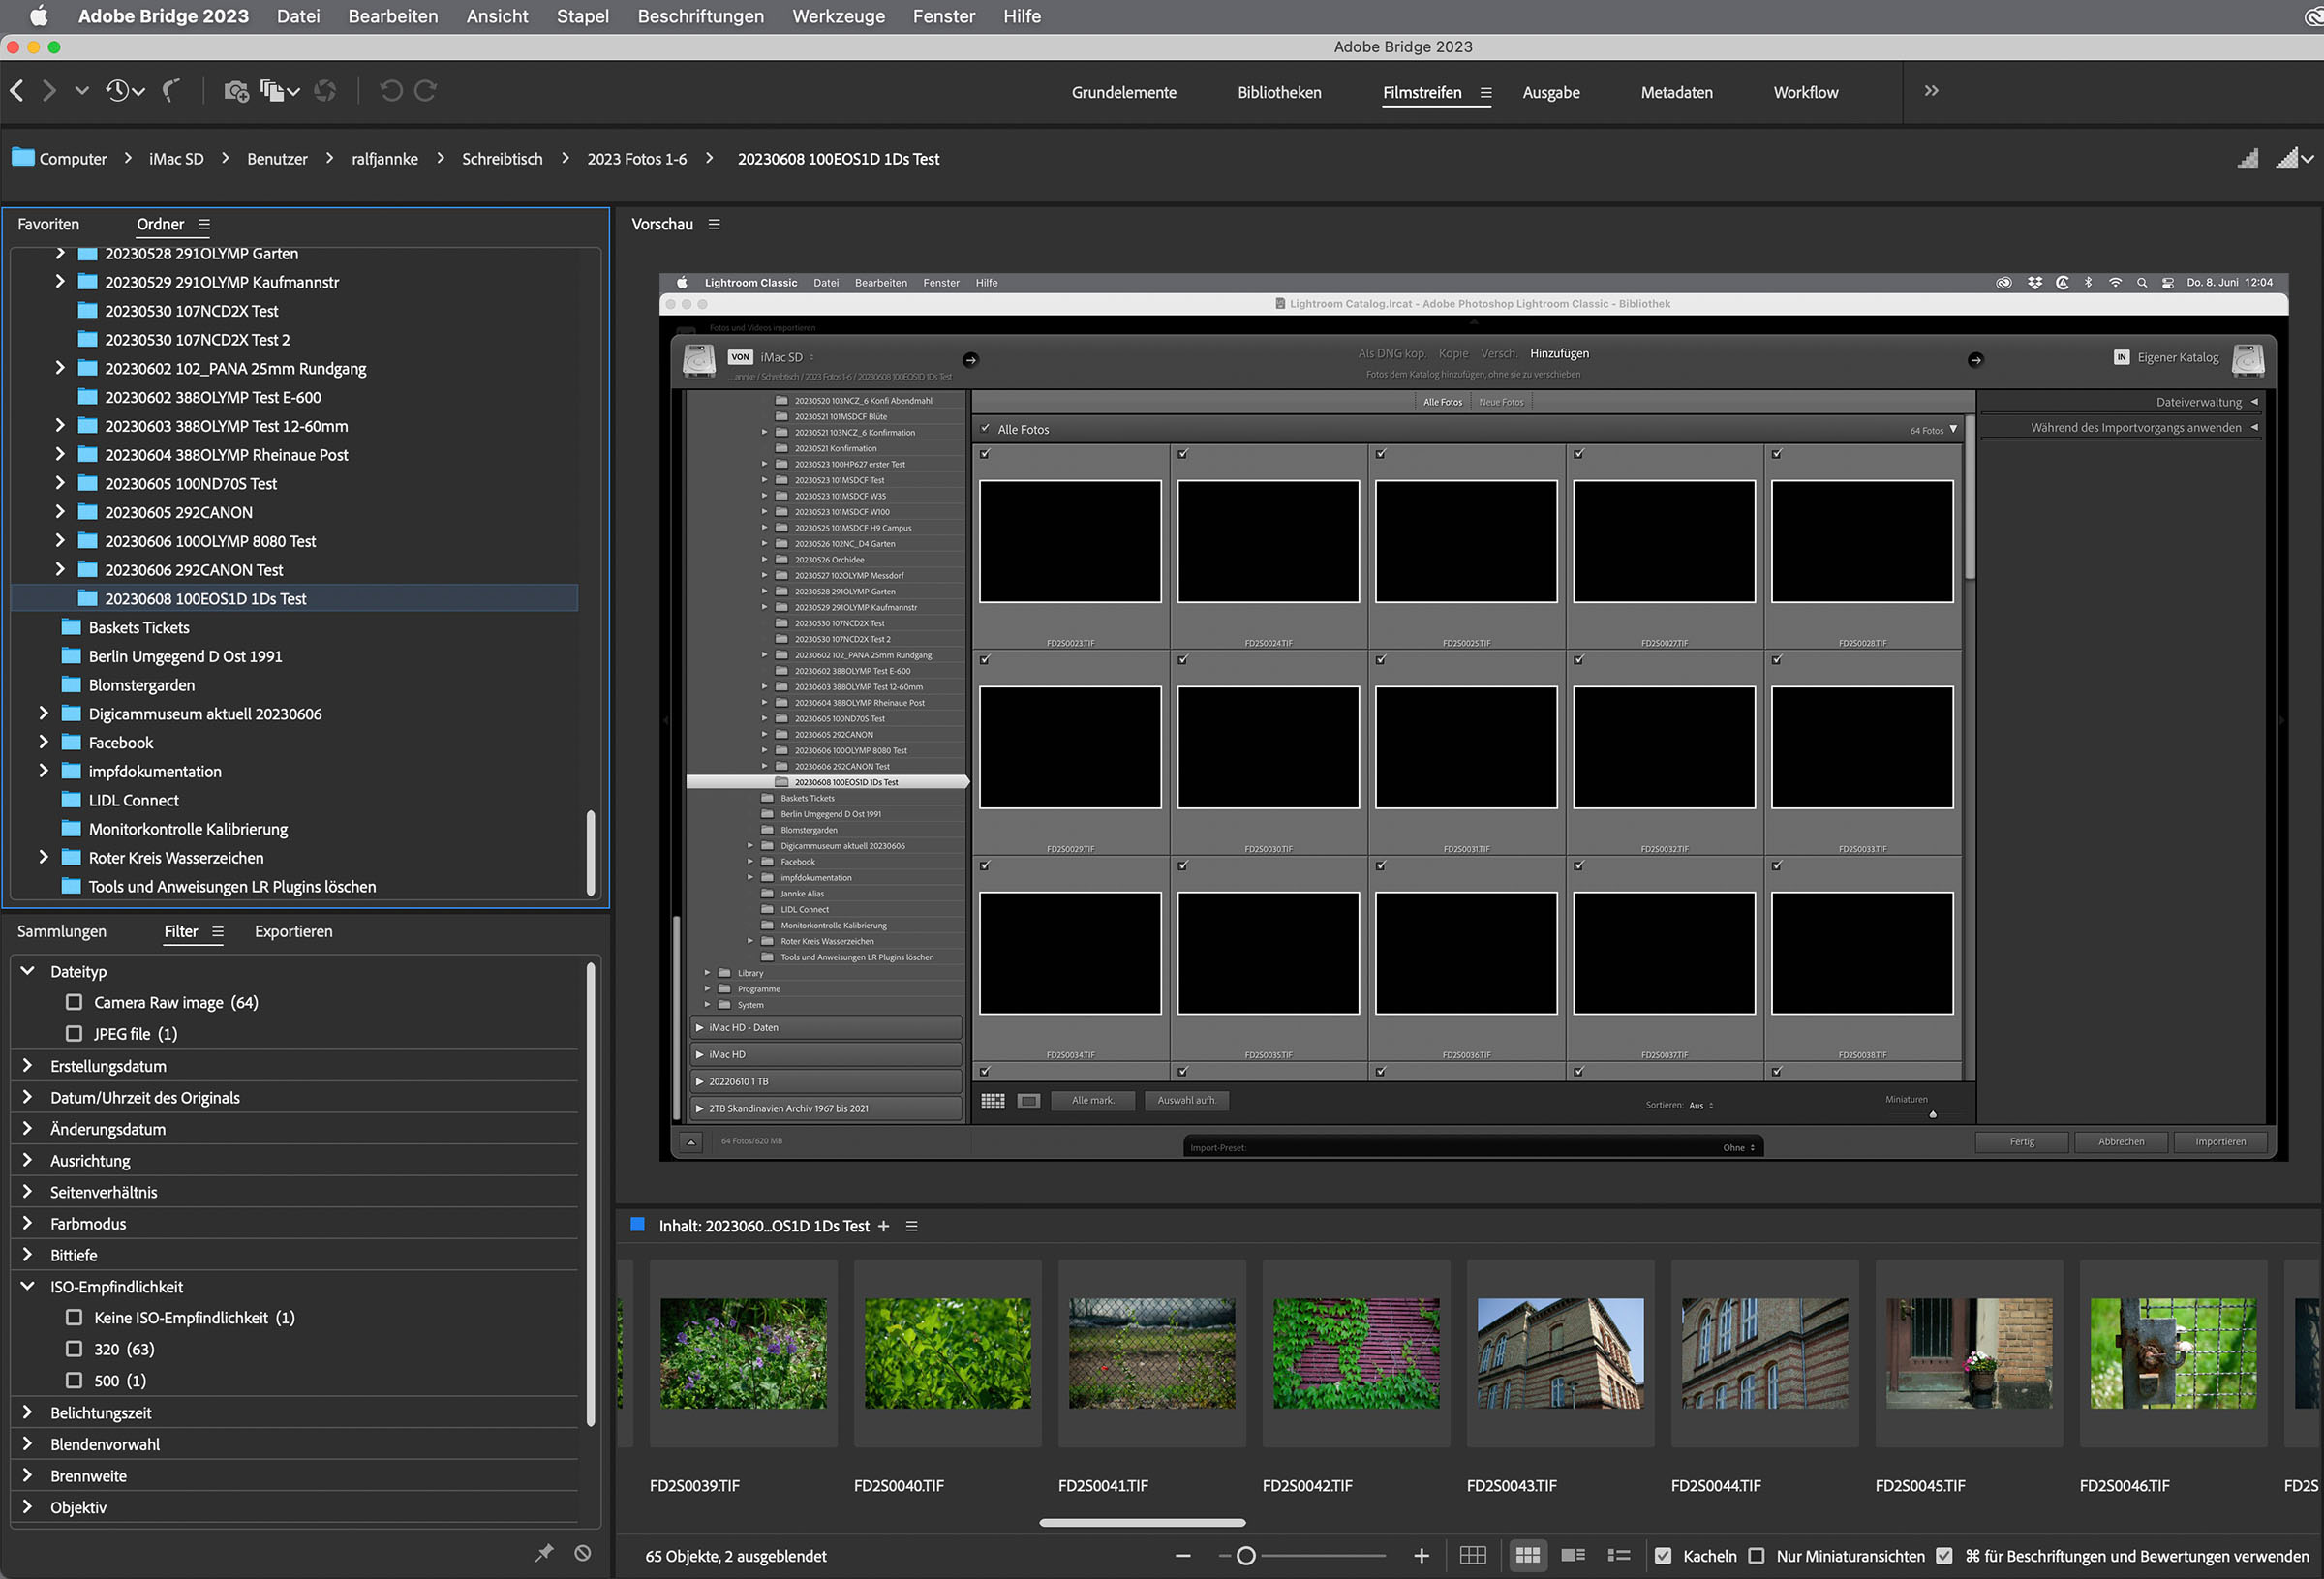
Task: Click thumbnail quality option icon in path bar
Action: (x=2248, y=158)
